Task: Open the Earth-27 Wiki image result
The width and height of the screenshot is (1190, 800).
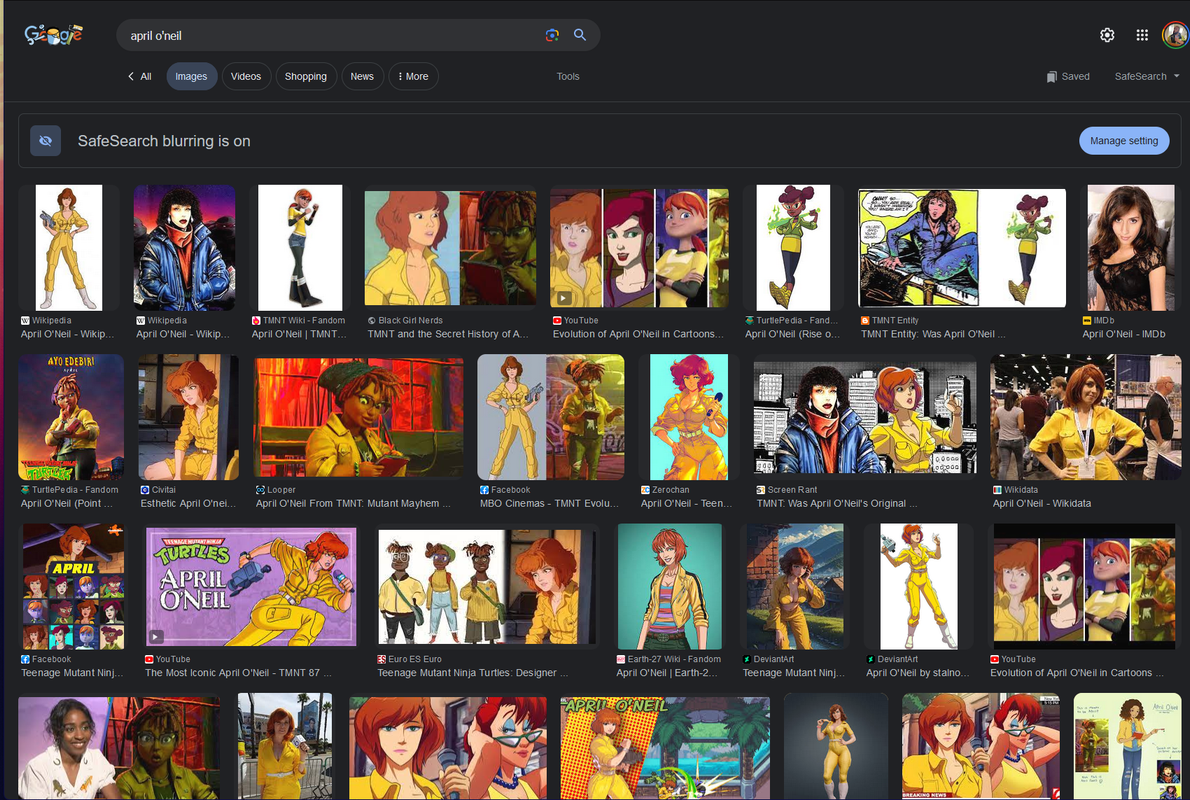Action: tap(669, 587)
